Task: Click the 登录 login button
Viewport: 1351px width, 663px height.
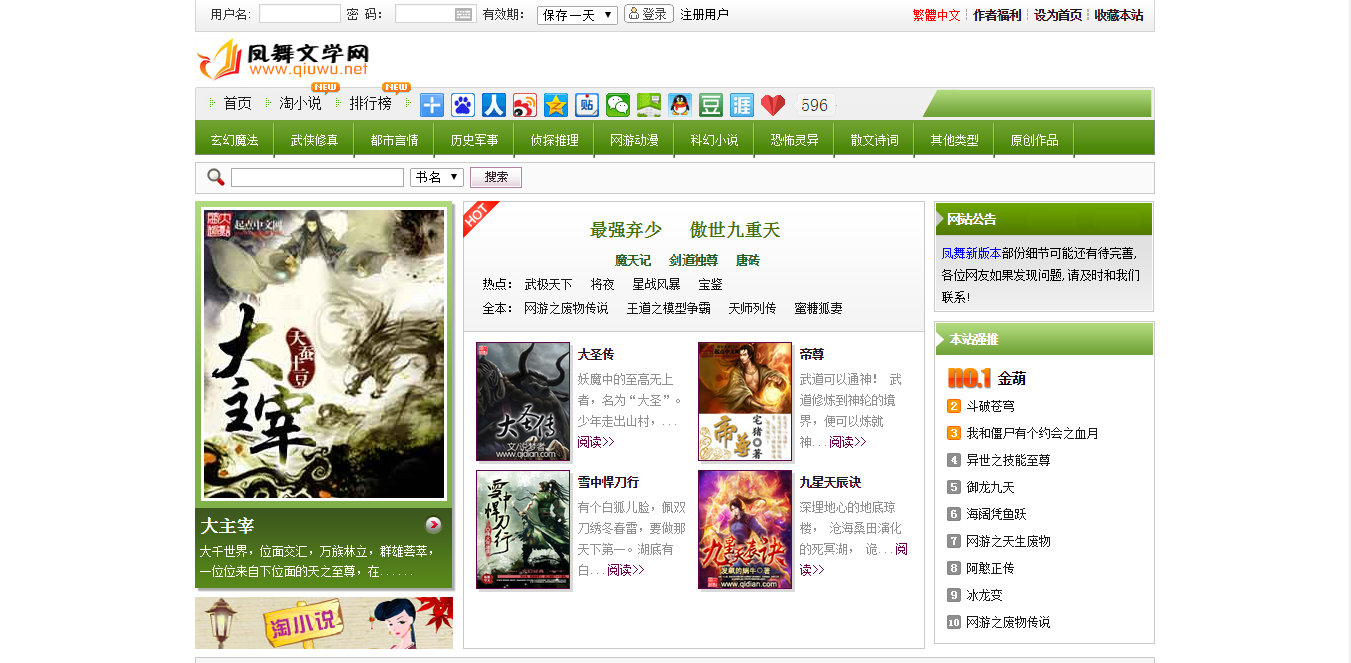Action: [649, 14]
